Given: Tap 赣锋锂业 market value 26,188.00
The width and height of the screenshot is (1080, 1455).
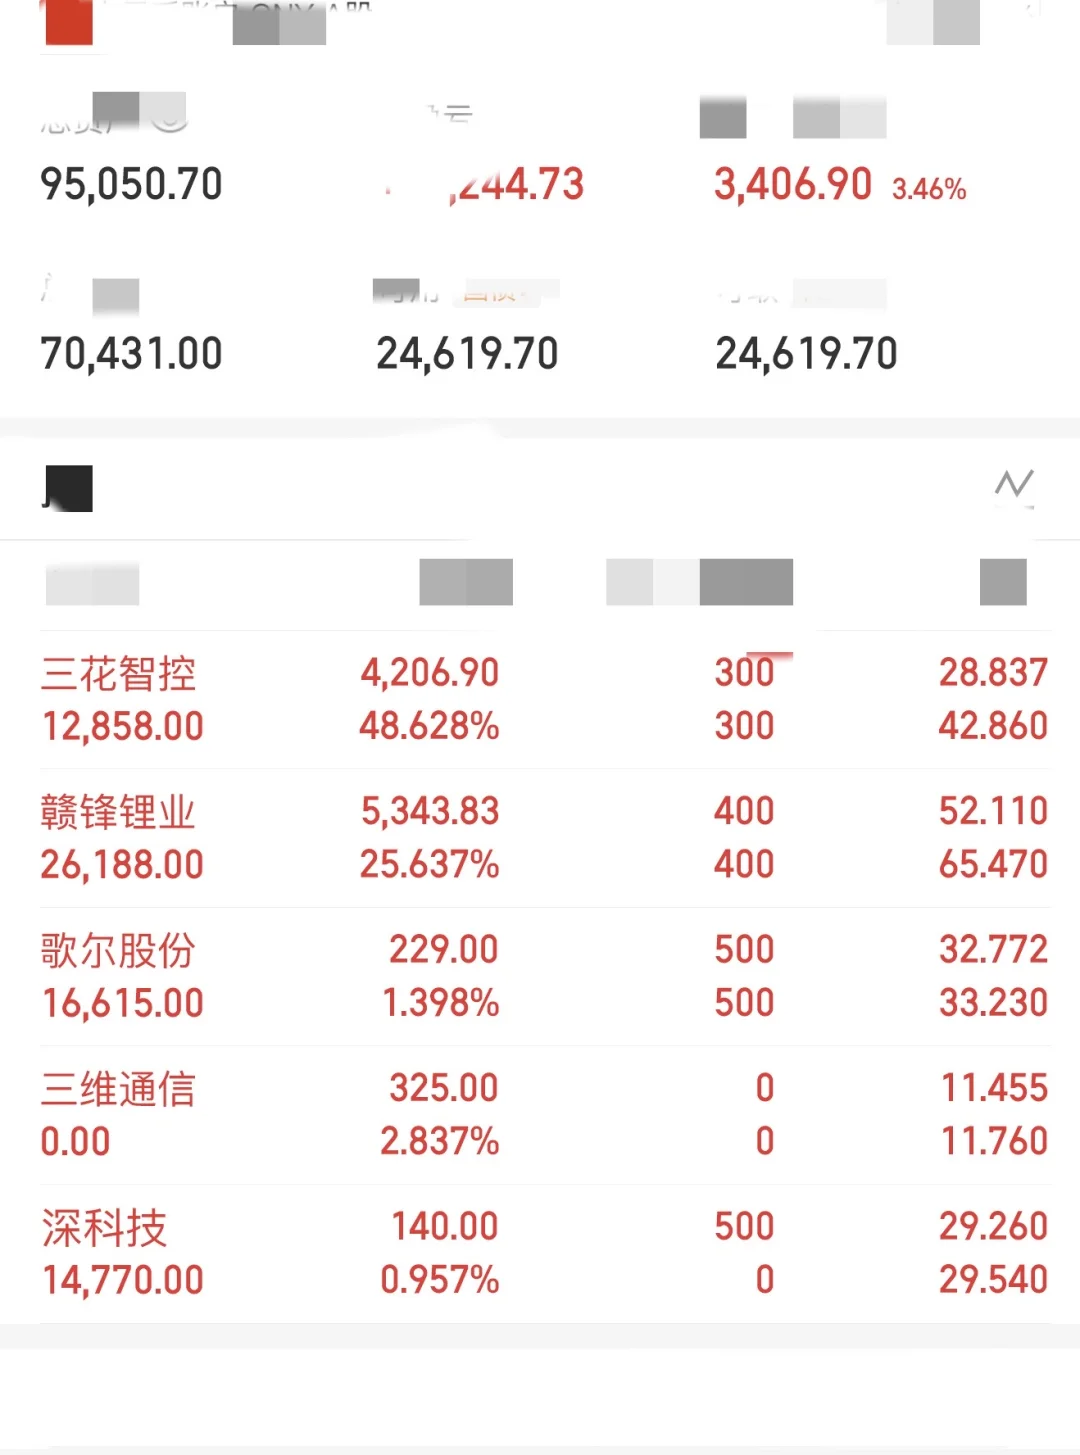Looking at the screenshot, I should (x=122, y=865).
